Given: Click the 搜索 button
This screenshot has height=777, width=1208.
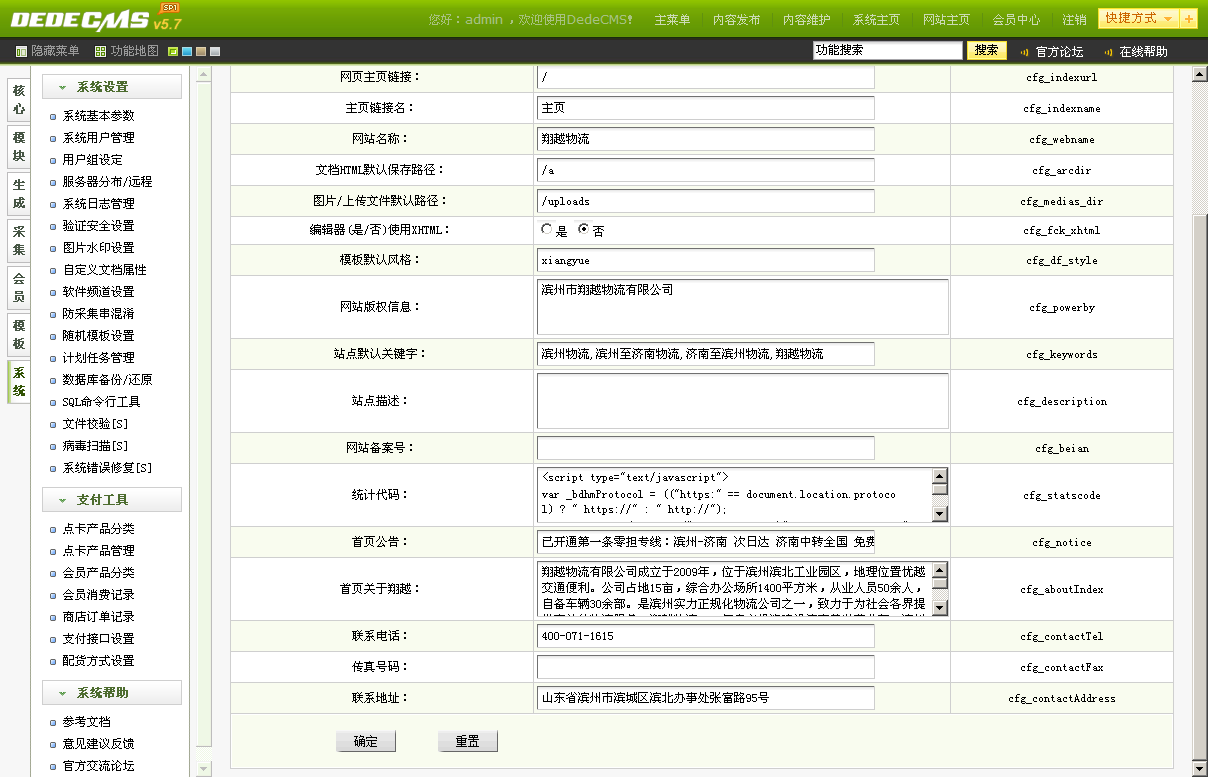Looking at the screenshot, I should tap(986, 51).
